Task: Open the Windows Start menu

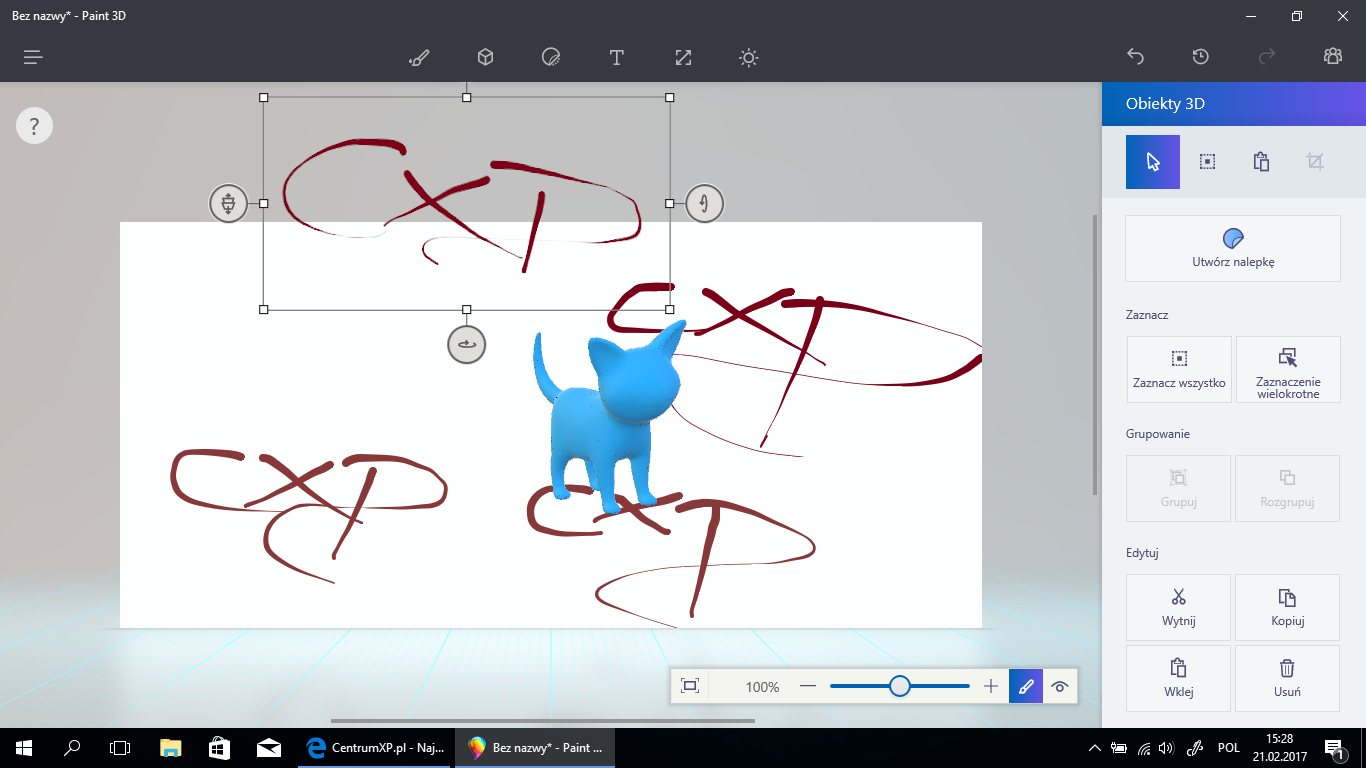Action: 22,747
